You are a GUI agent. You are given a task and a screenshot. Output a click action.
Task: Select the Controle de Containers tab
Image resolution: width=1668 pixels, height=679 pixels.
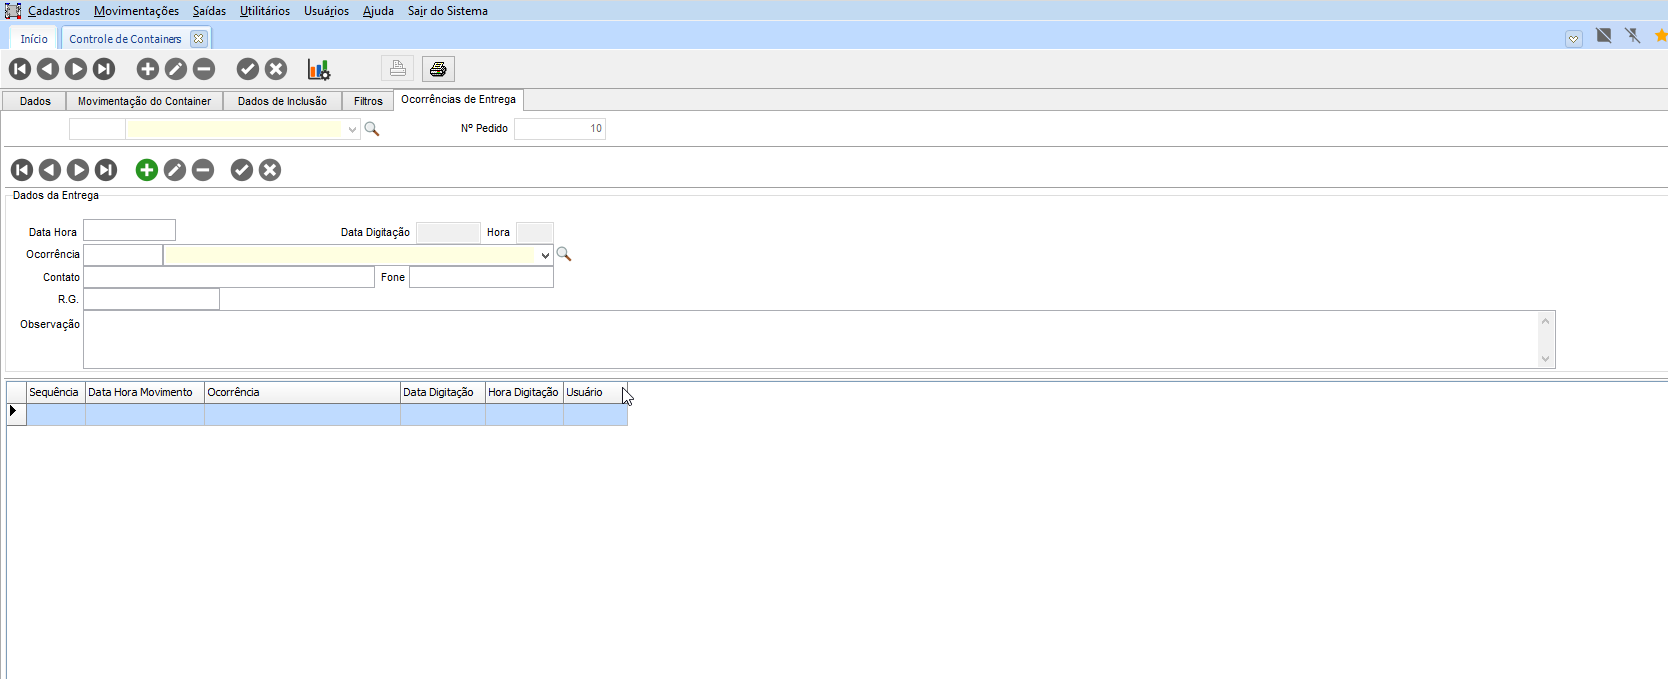(125, 39)
